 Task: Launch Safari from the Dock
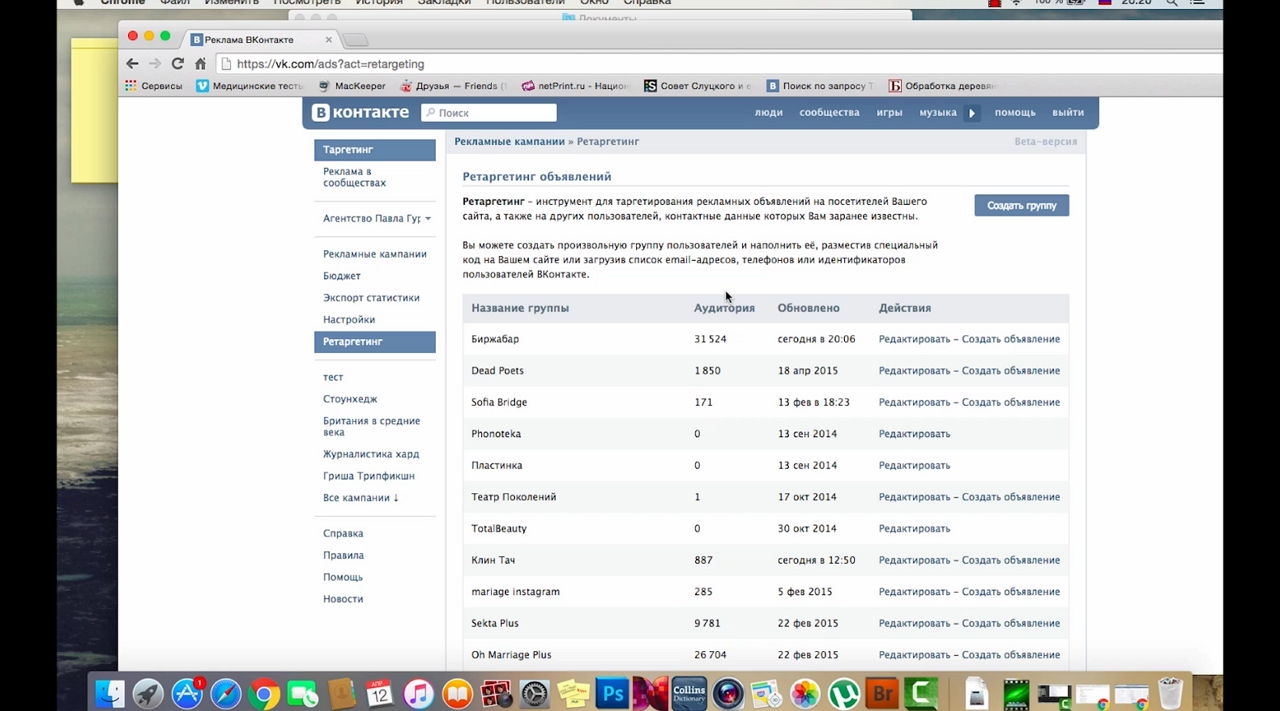[226, 693]
